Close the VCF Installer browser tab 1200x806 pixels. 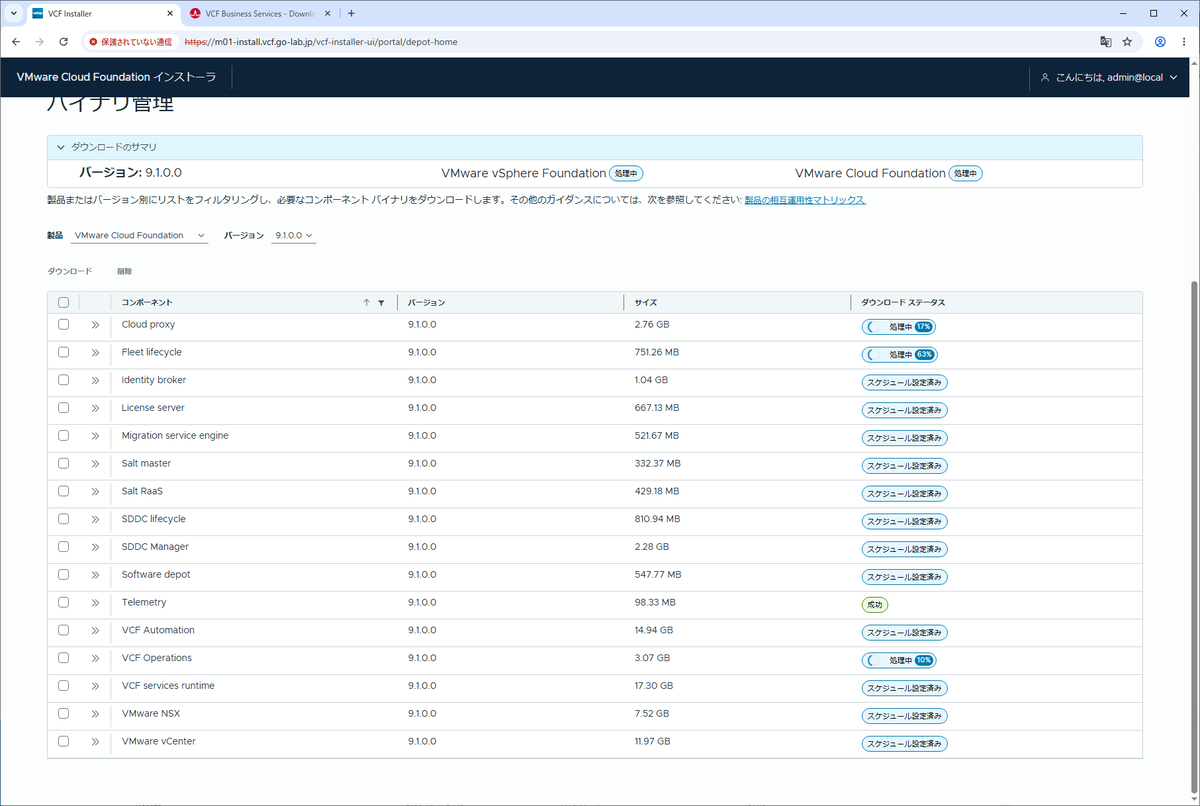[x=170, y=13]
